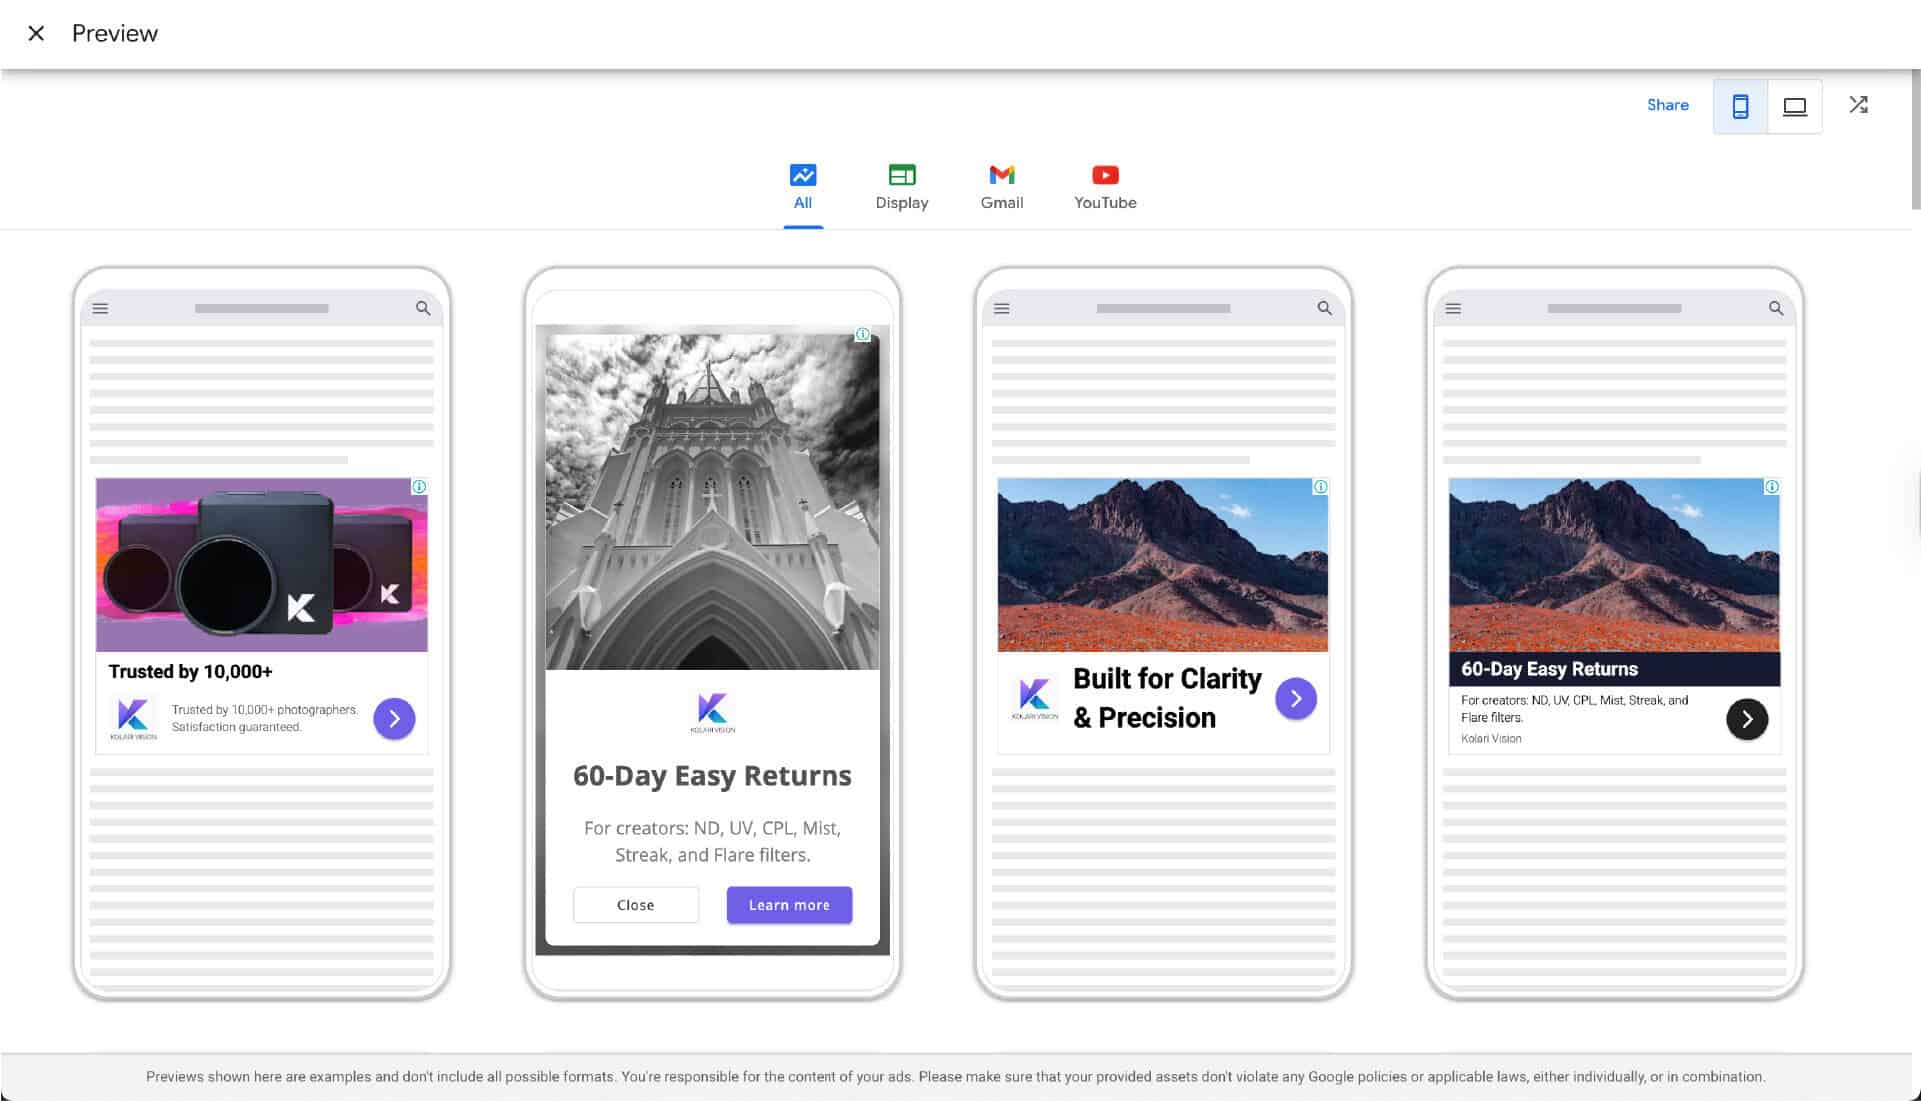The width and height of the screenshot is (1921, 1101).
Task: Click purple arrow in Trusted by 10,000+ ad
Action: [394, 718]
